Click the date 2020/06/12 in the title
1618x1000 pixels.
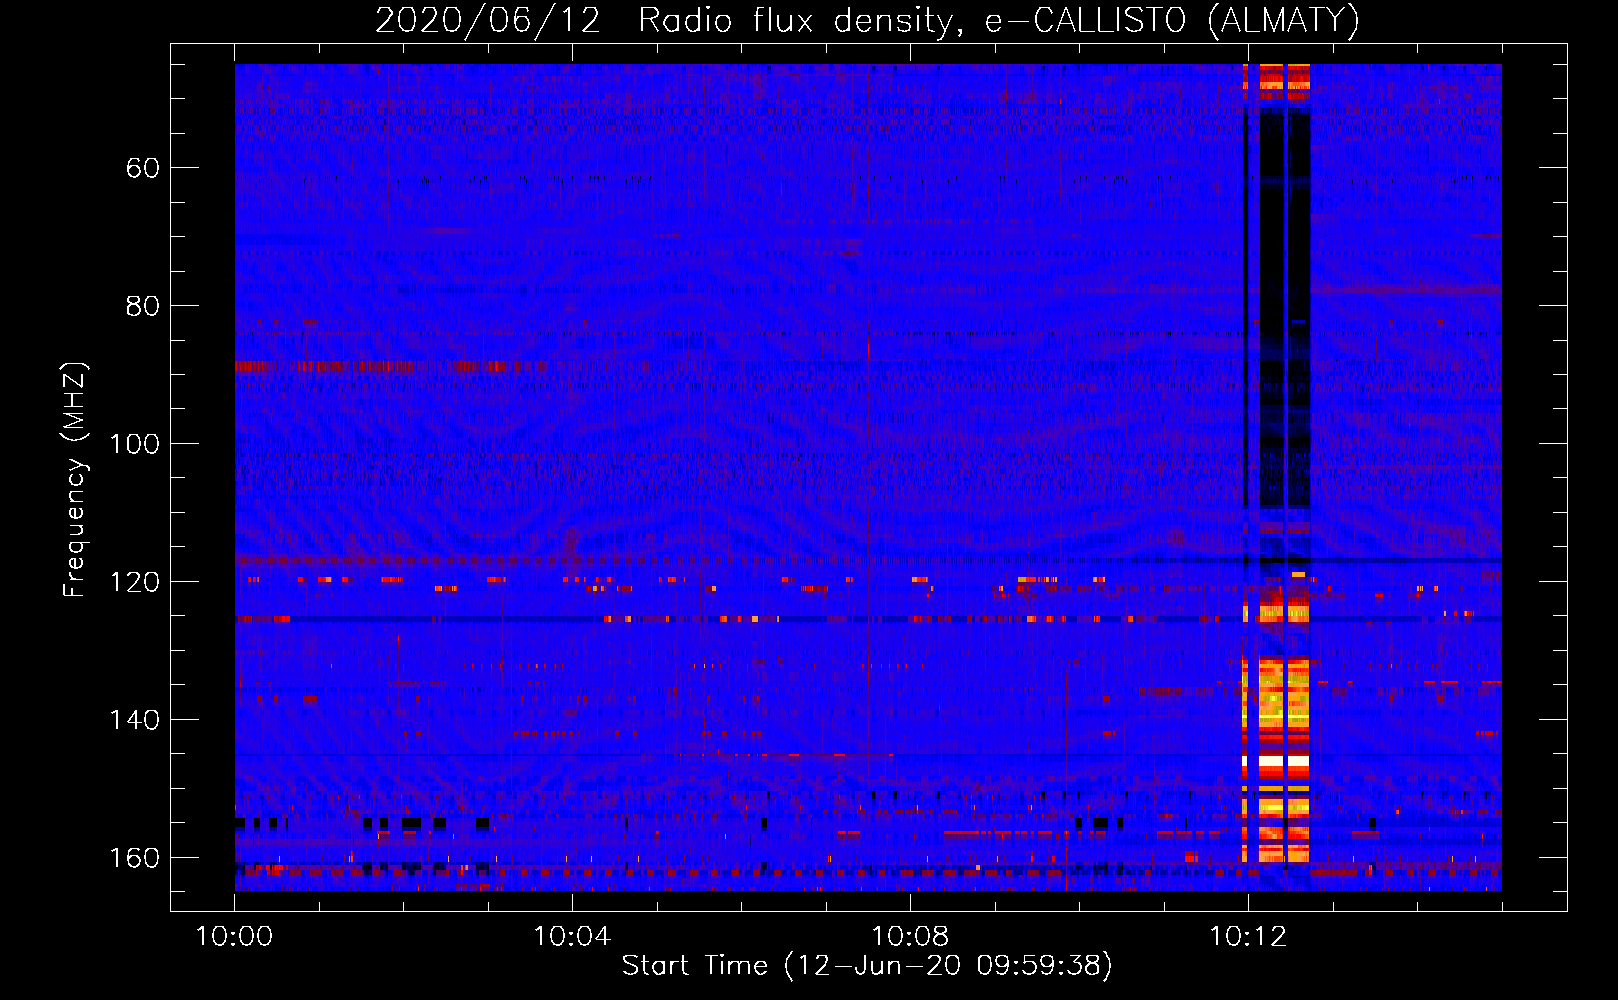click(x=488, y=20)
